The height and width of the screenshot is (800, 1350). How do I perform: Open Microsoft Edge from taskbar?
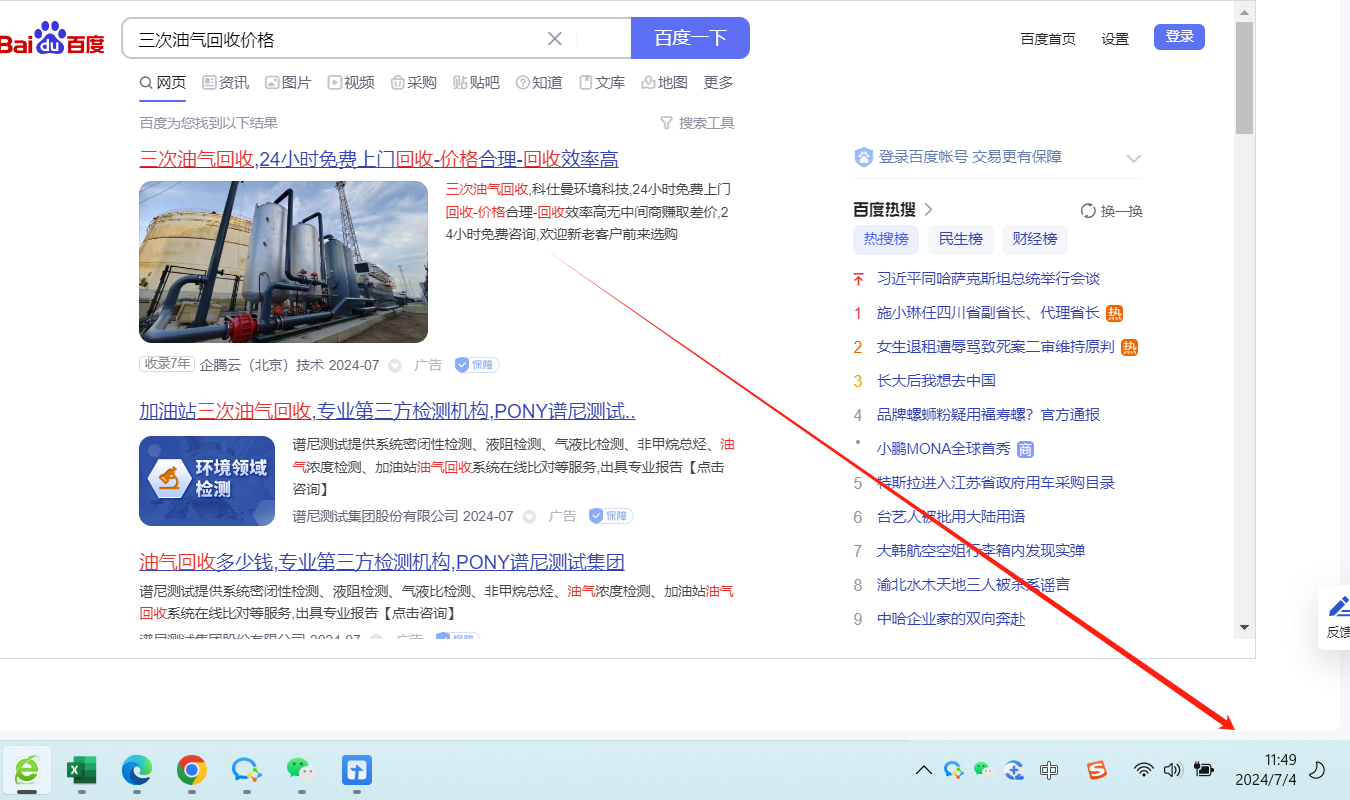tap(136, 770)
